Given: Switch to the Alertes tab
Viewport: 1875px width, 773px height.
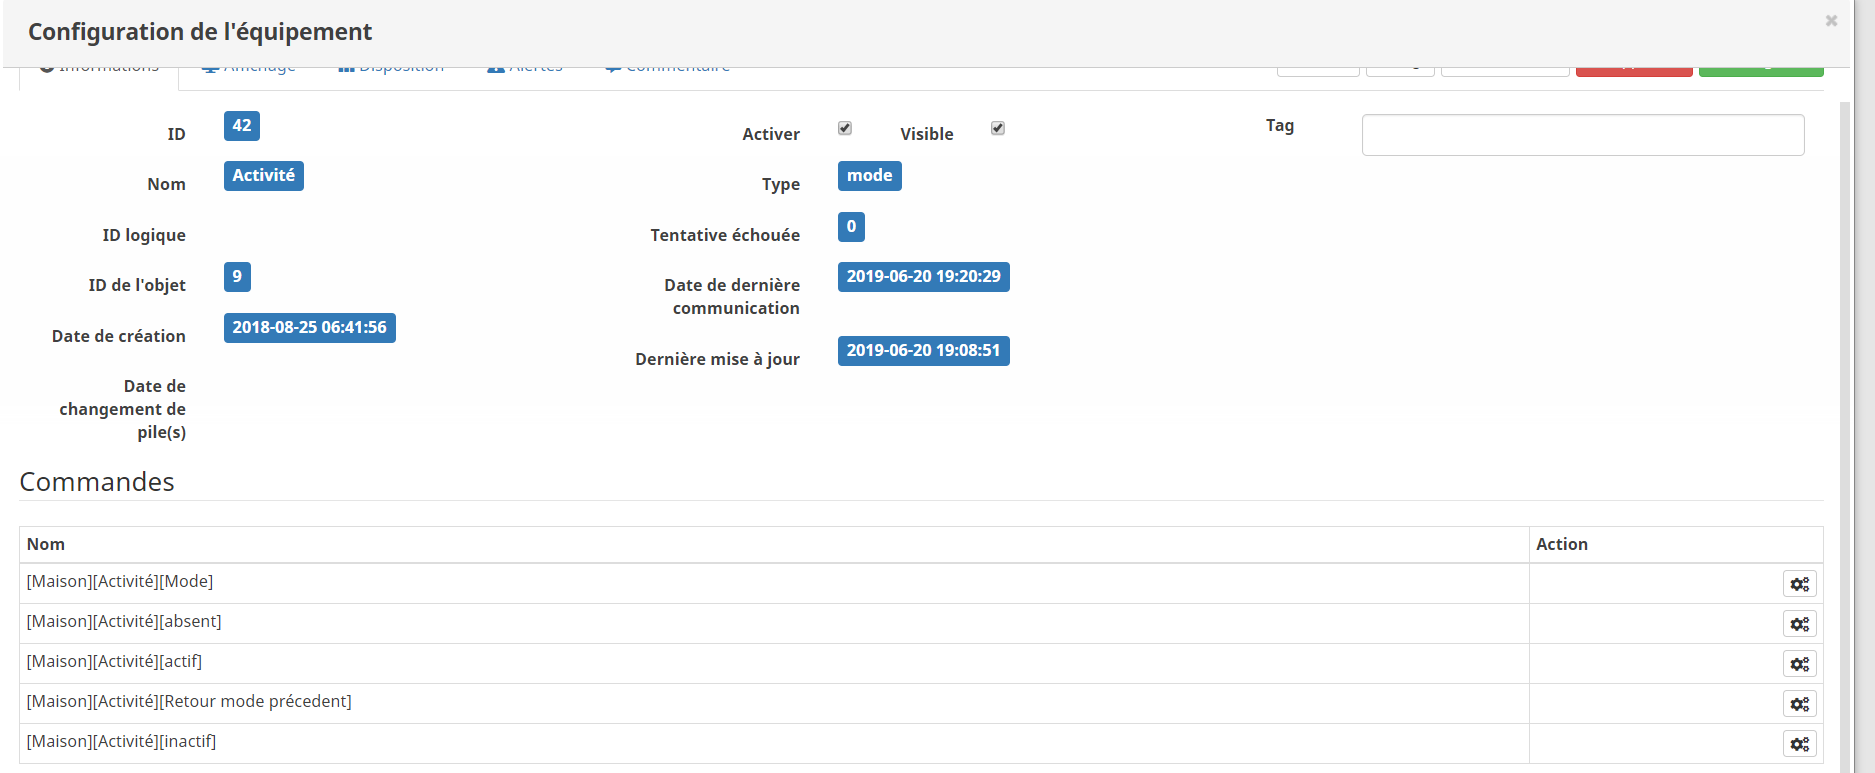Looking at the screenshot, I should pos(525,70).
